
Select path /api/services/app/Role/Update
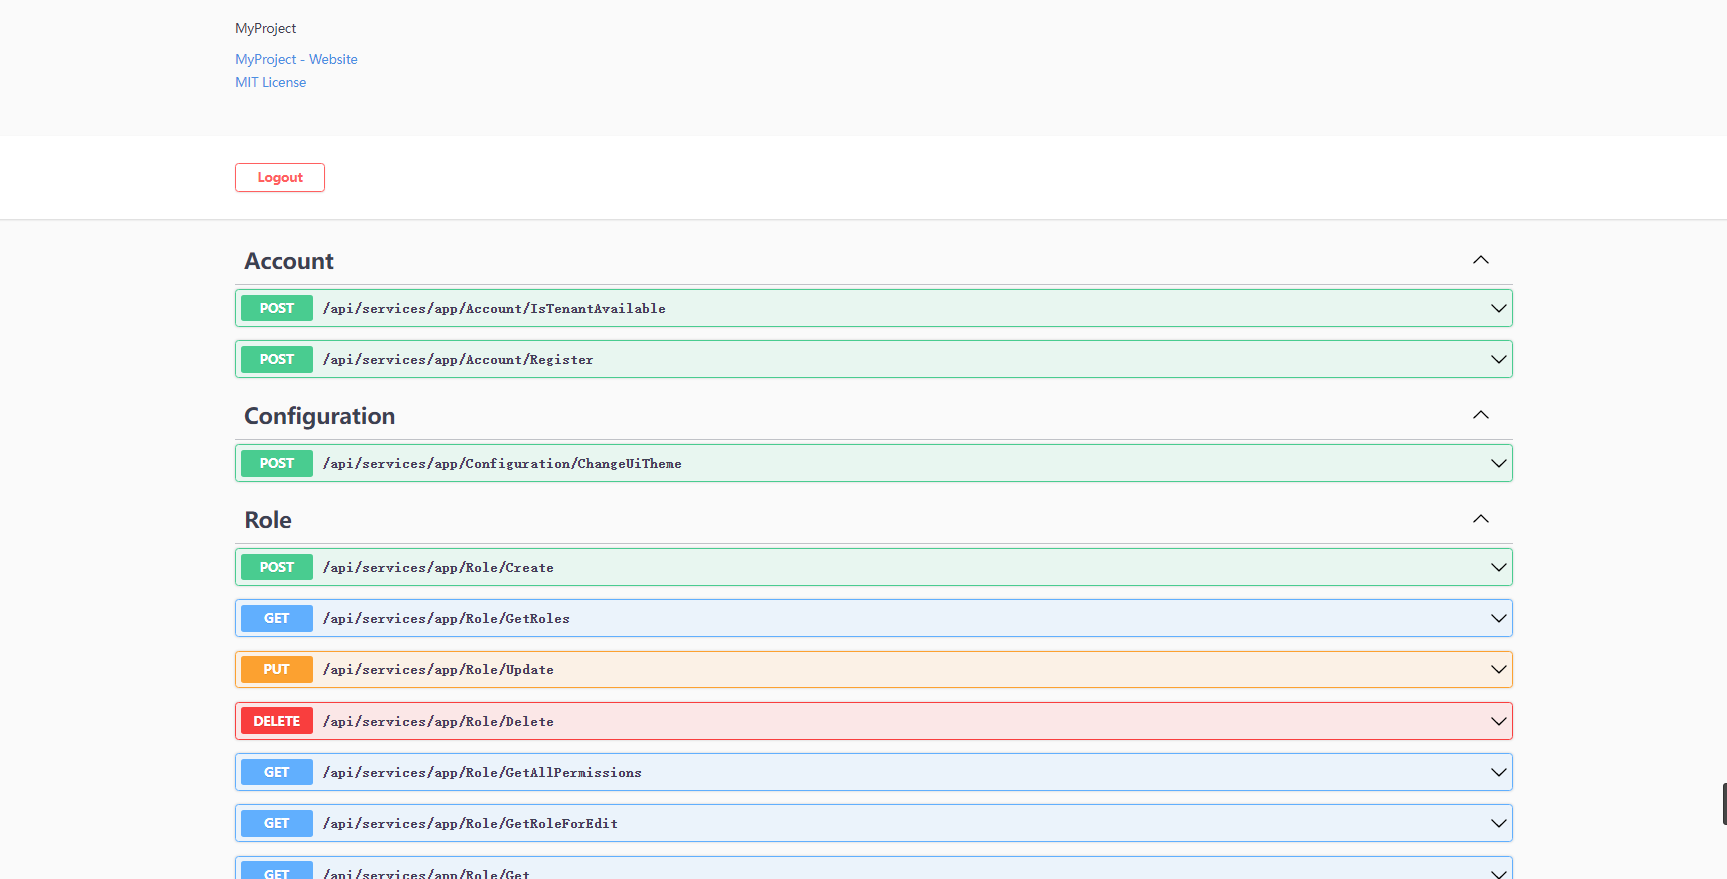coord(438,669)
